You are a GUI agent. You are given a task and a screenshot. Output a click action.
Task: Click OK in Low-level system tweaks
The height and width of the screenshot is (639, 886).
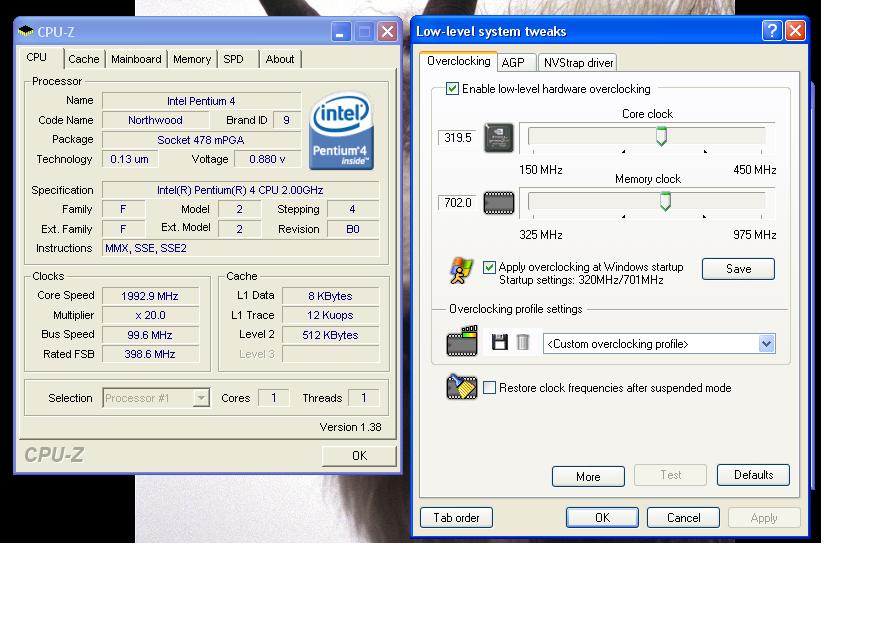602,518
